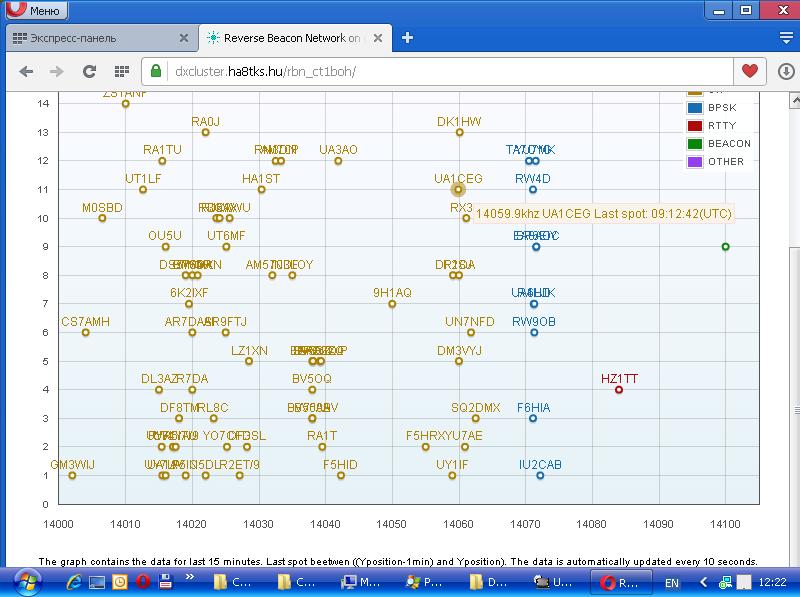Click the green security padlock icon
This screenshot has width=800, height=597.
click(156, 71)
